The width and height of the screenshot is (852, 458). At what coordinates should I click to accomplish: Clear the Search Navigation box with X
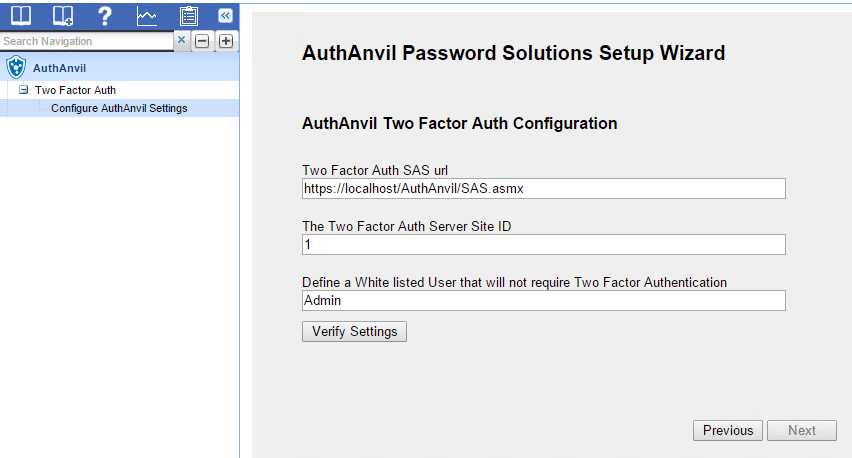point(181,40)
